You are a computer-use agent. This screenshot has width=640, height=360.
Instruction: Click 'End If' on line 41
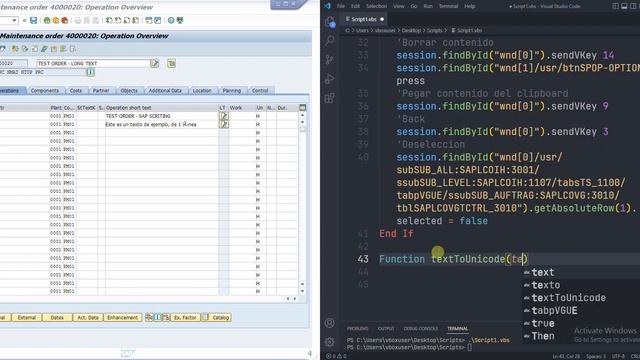[396, 233]
